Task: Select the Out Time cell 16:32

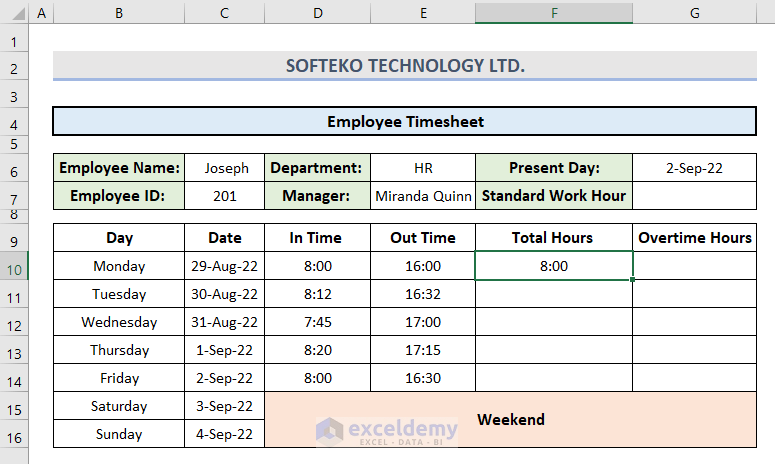Action: point(423,294)
